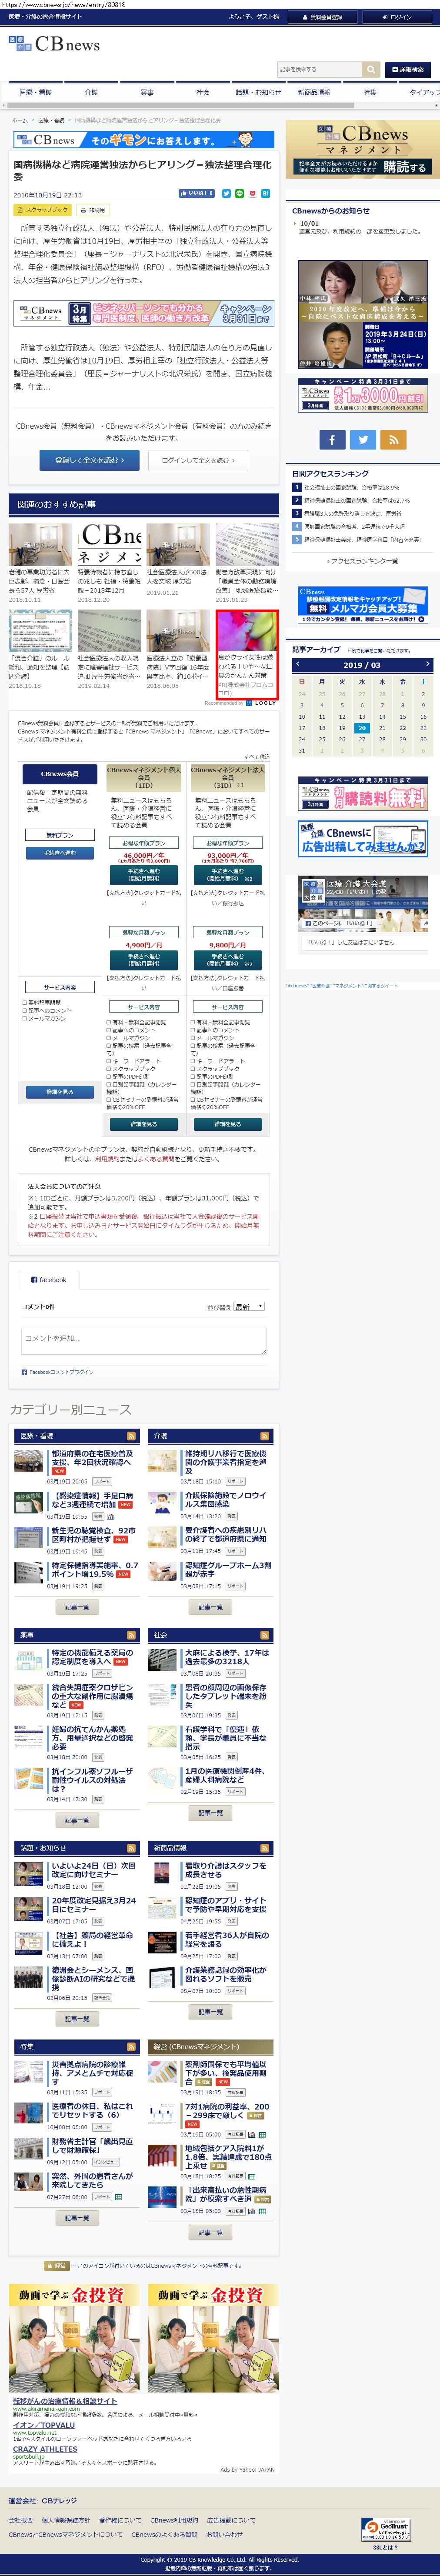Click 記事一覧 button under 薬事 news

(x=77, y=1821)
